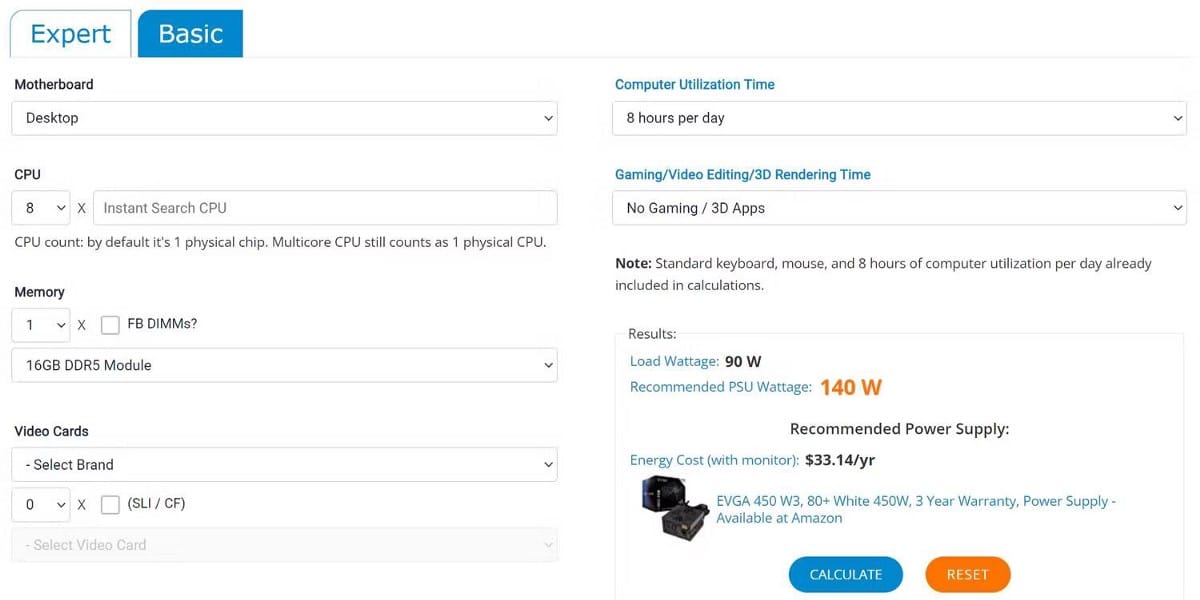Expand the No Gaming / 3D Apps dropdown

[899, 208]
